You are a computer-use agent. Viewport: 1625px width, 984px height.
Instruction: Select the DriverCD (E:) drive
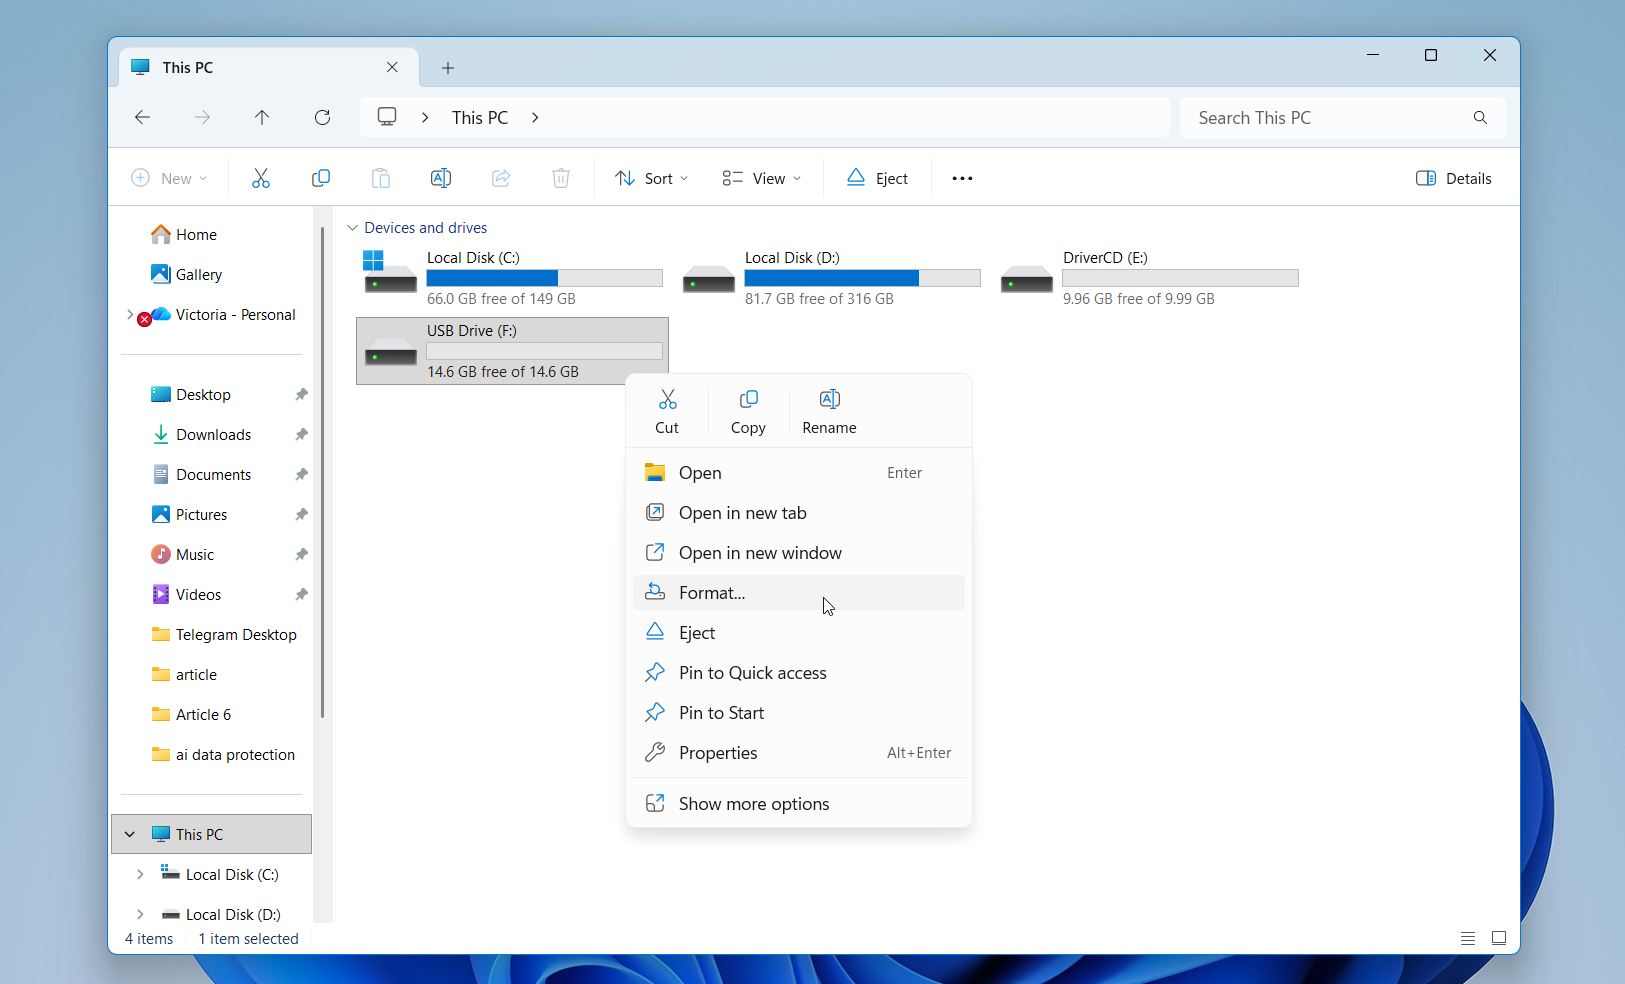1149,278
